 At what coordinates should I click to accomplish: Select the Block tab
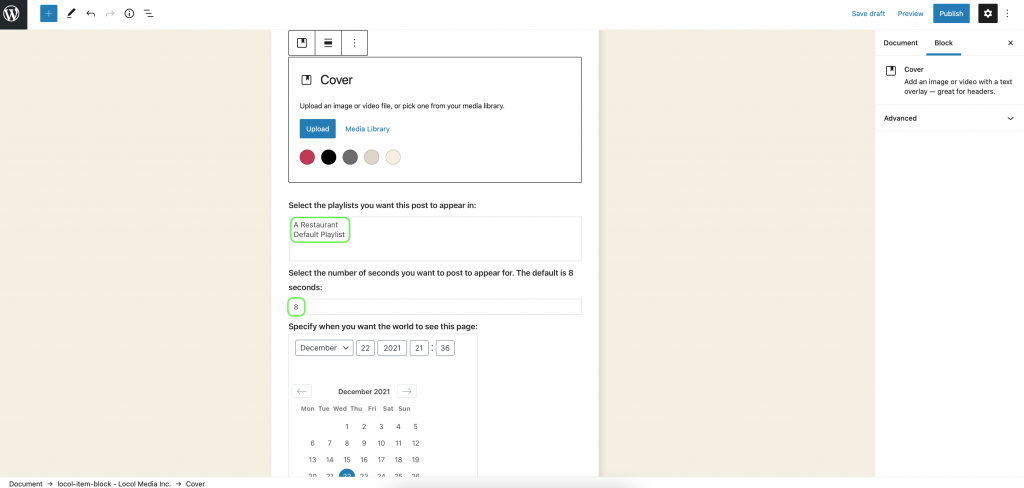point(943,42)
